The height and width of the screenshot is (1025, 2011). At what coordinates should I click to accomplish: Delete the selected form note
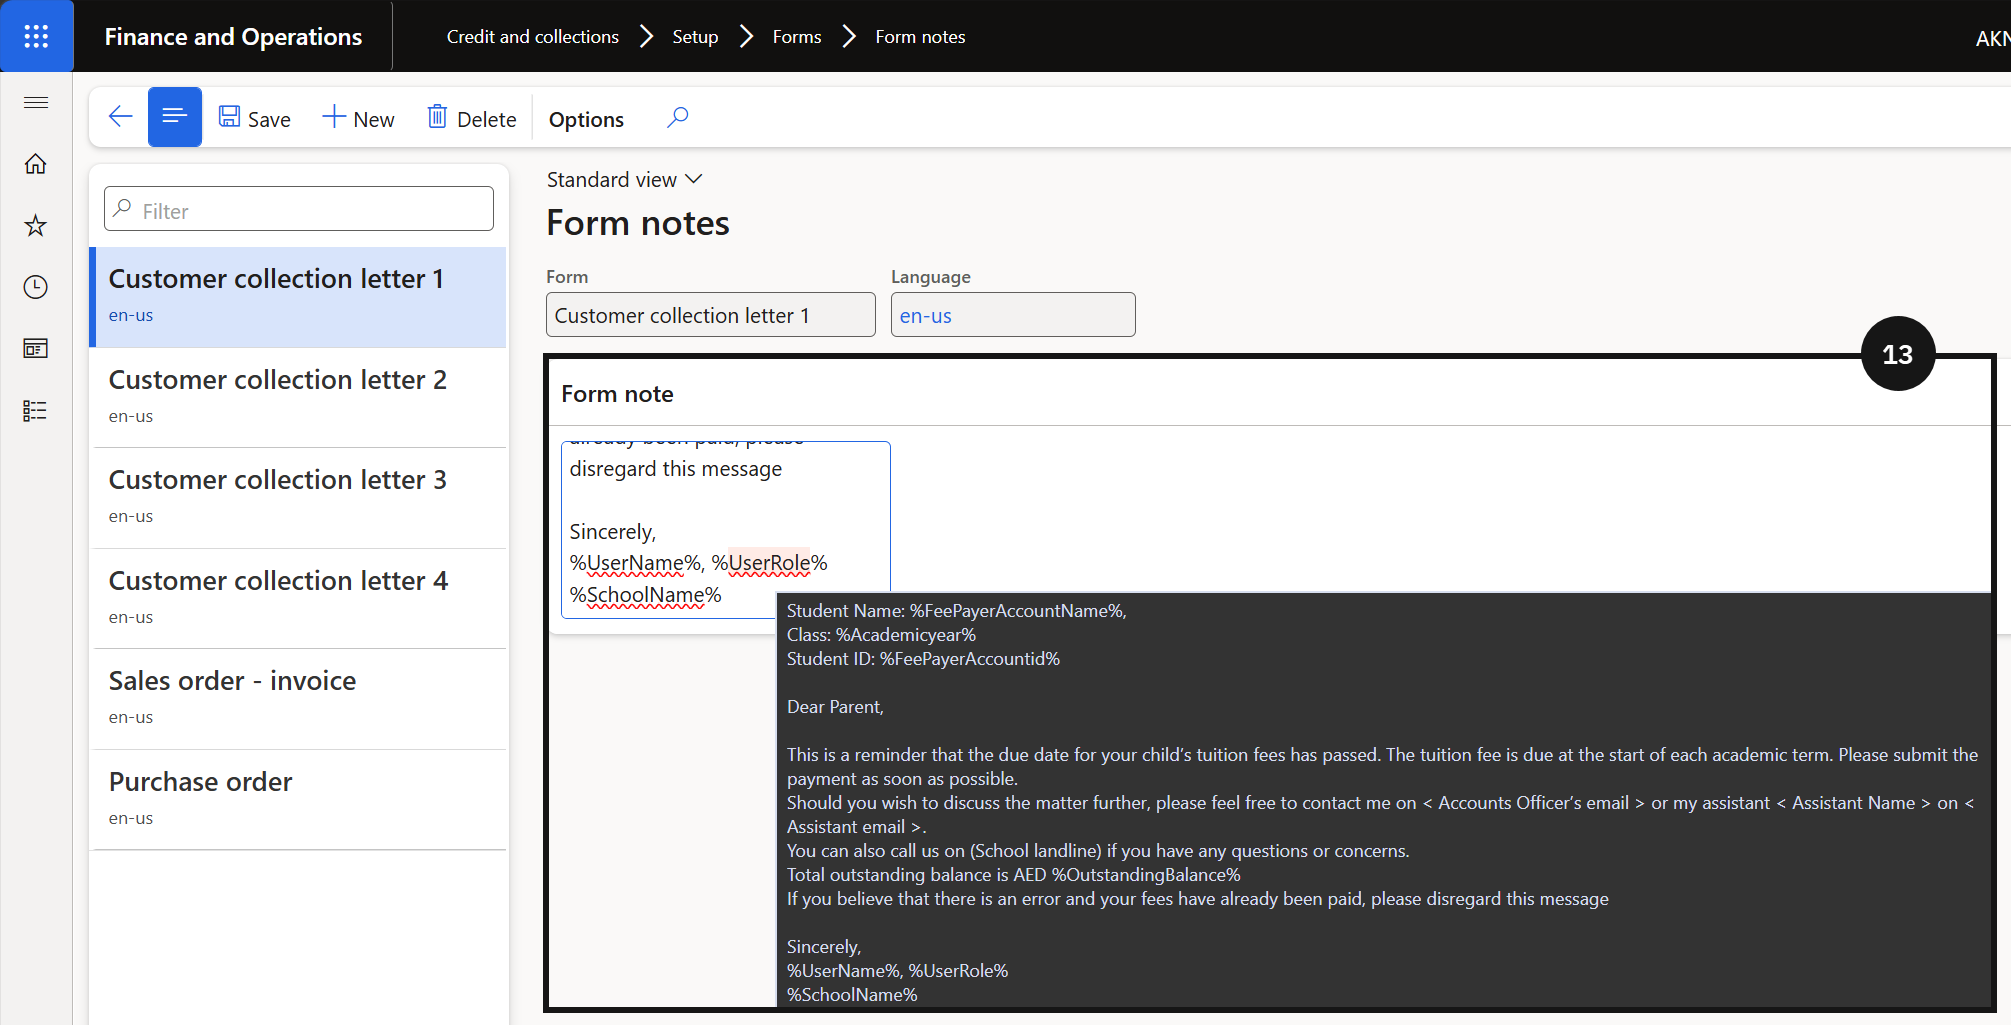click(x=472, y=119)
